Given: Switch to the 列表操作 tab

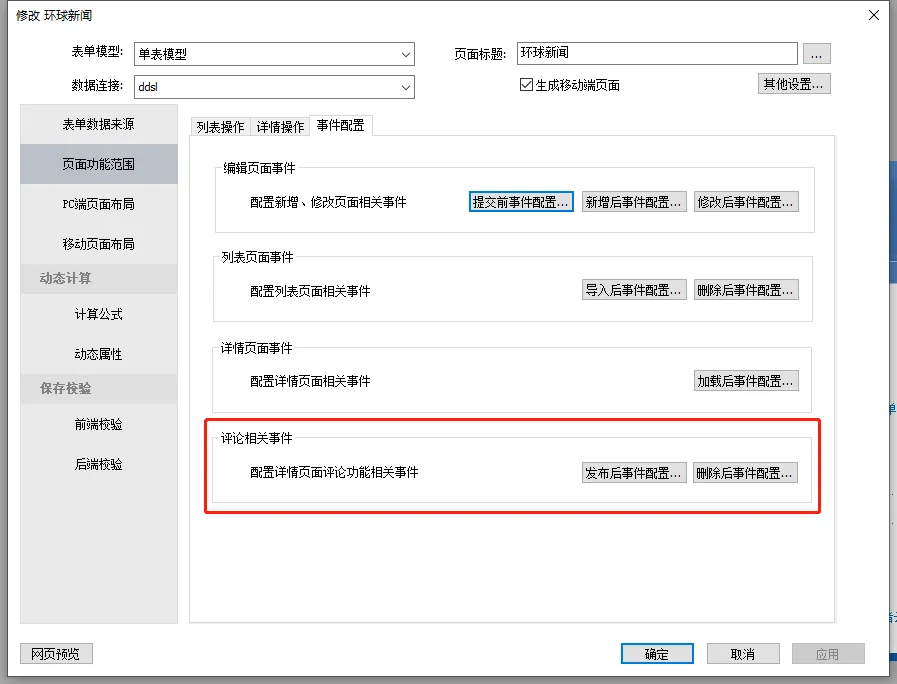Looking at the screenshot, I should pyautogui.click(x=220, y=127).
